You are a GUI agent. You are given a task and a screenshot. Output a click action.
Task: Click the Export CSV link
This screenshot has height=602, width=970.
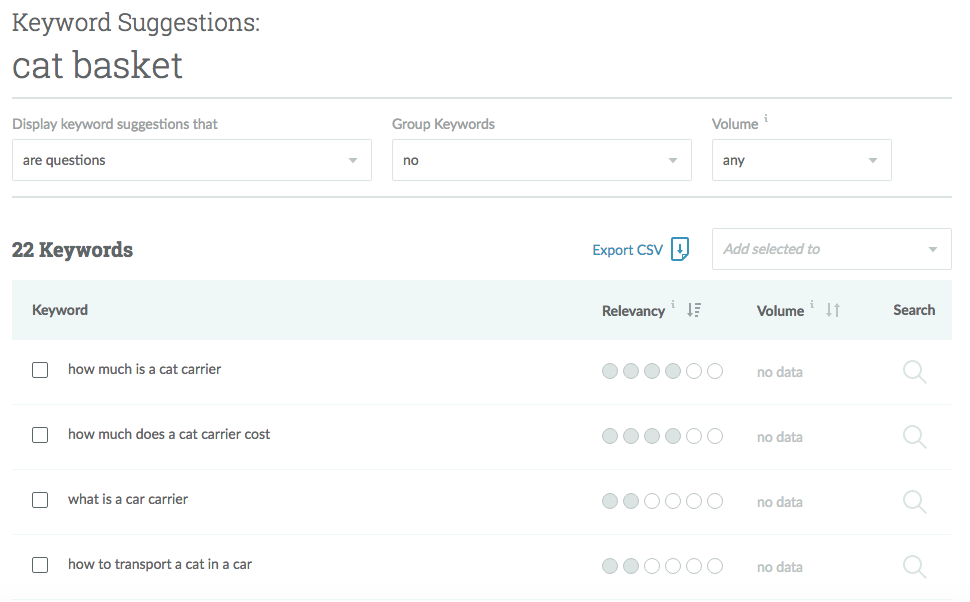point(627,250)
